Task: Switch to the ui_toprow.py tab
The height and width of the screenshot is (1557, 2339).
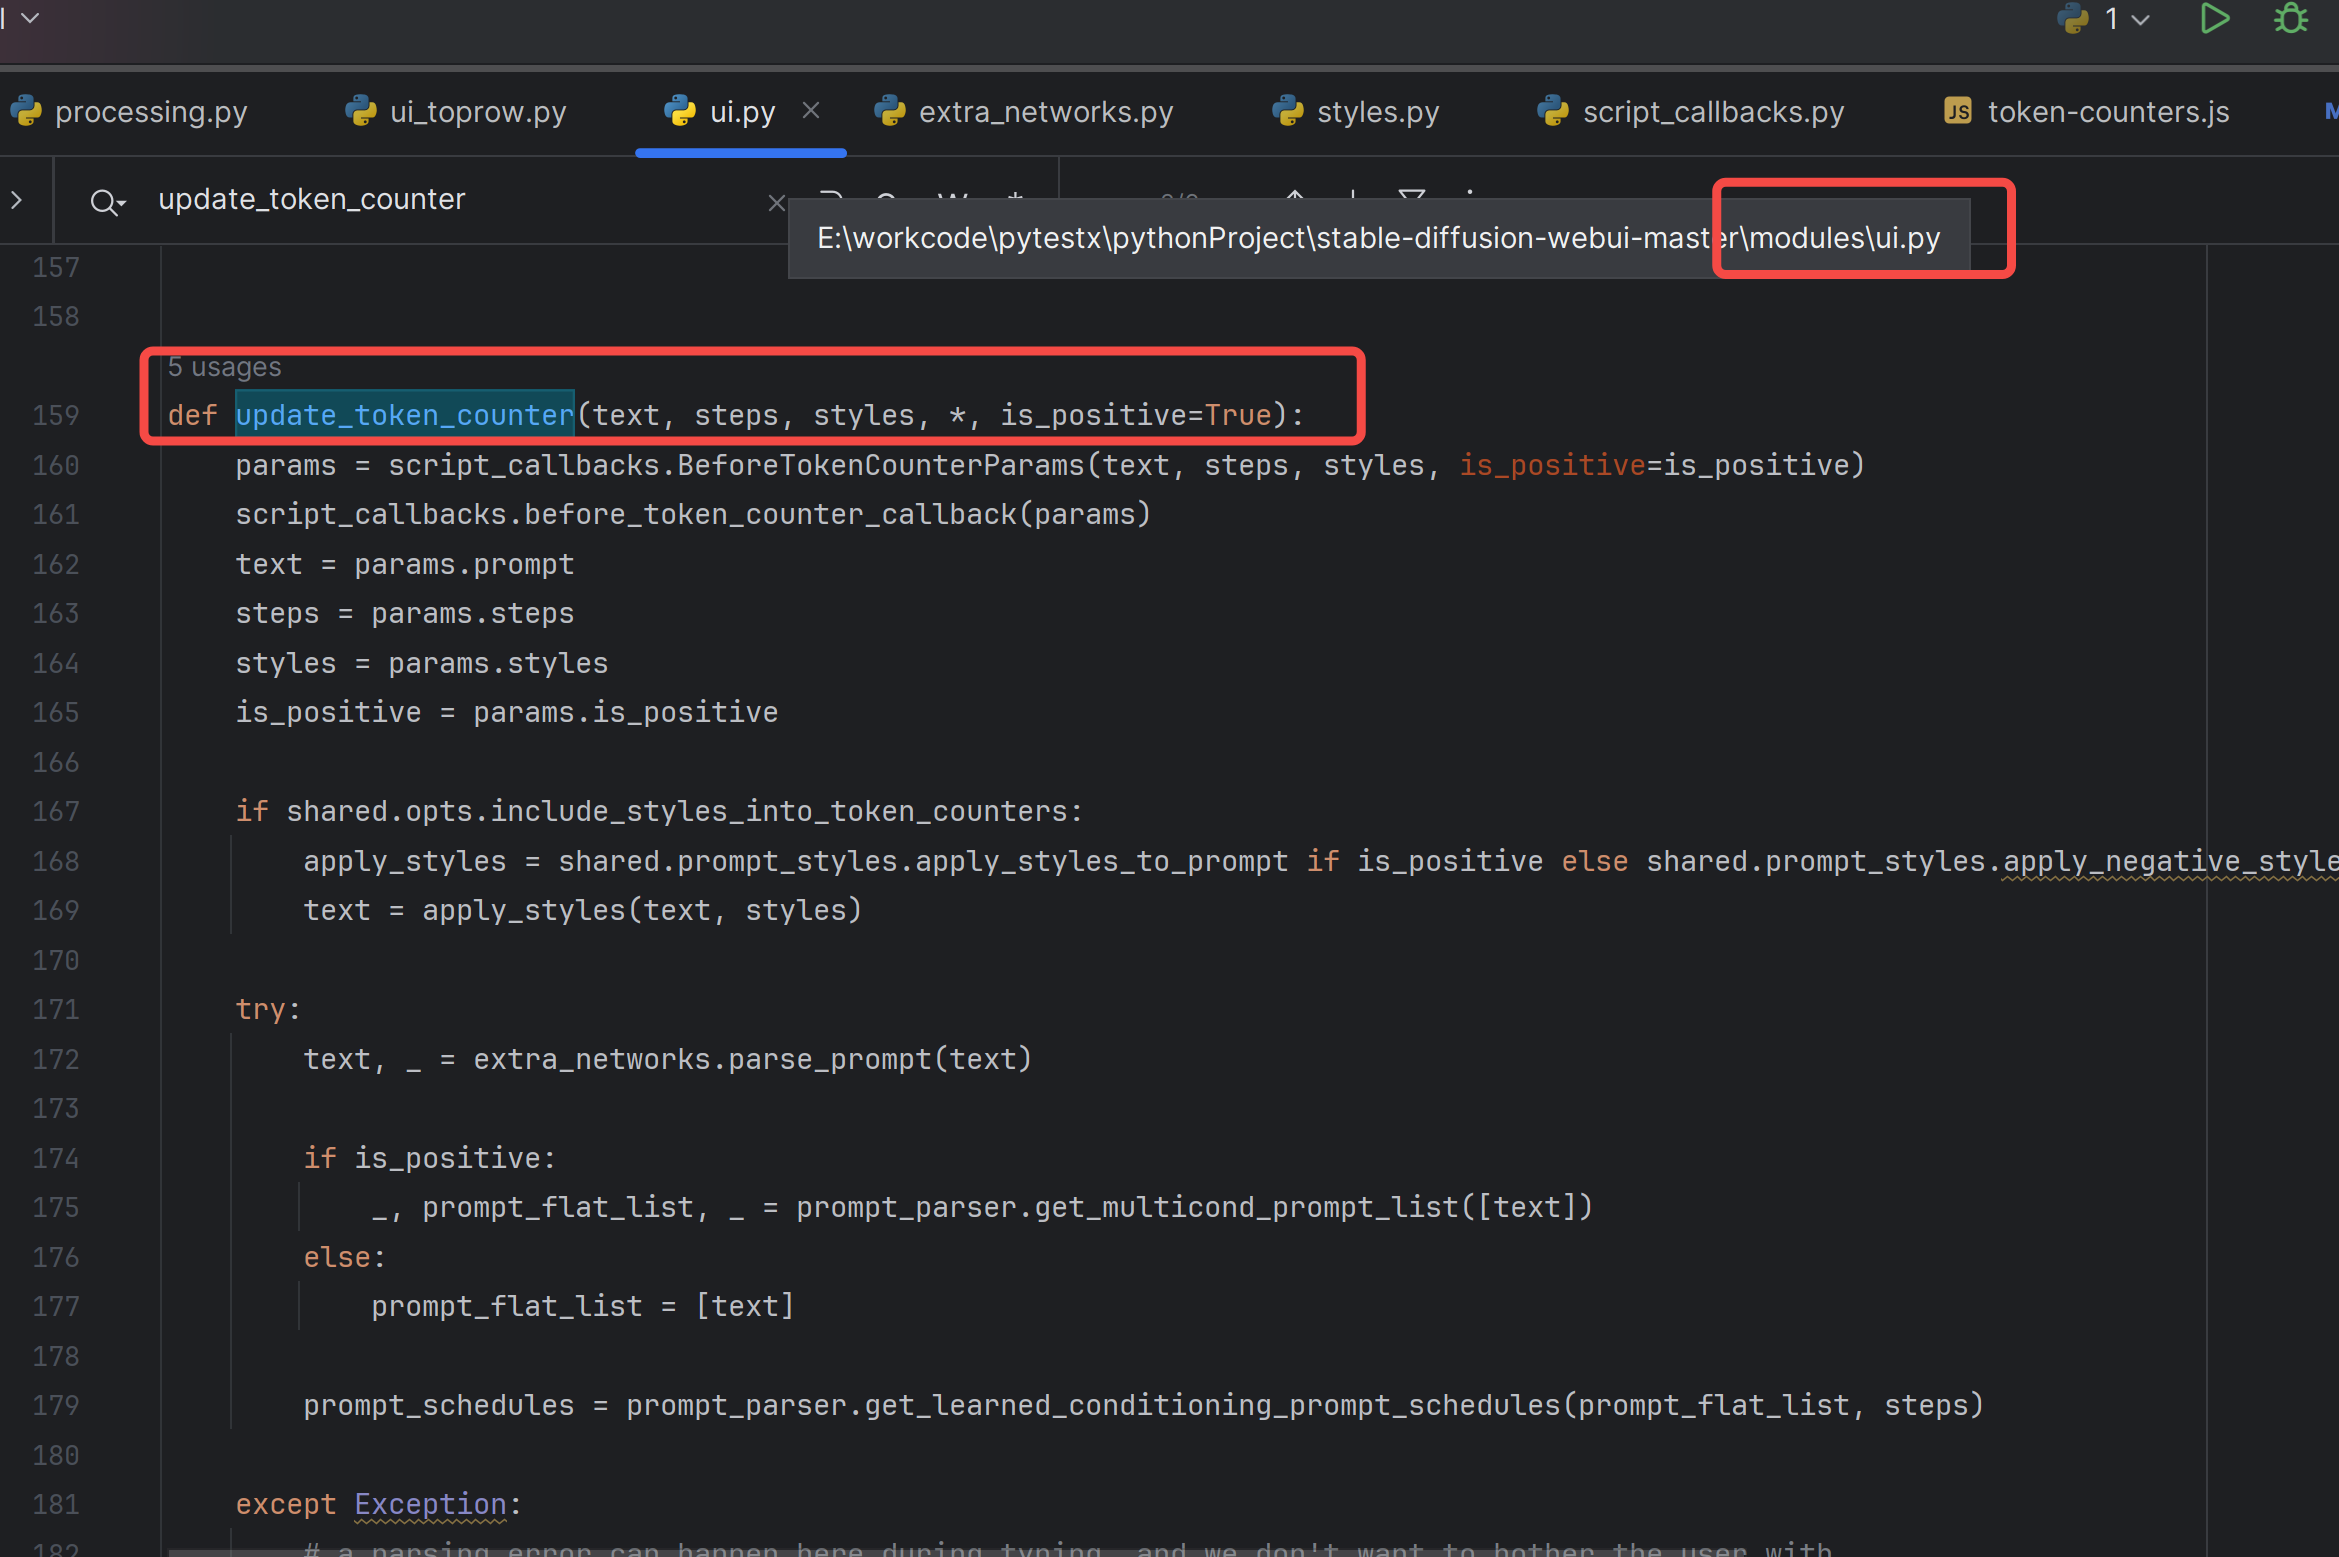Action: [x=456, y=111]
